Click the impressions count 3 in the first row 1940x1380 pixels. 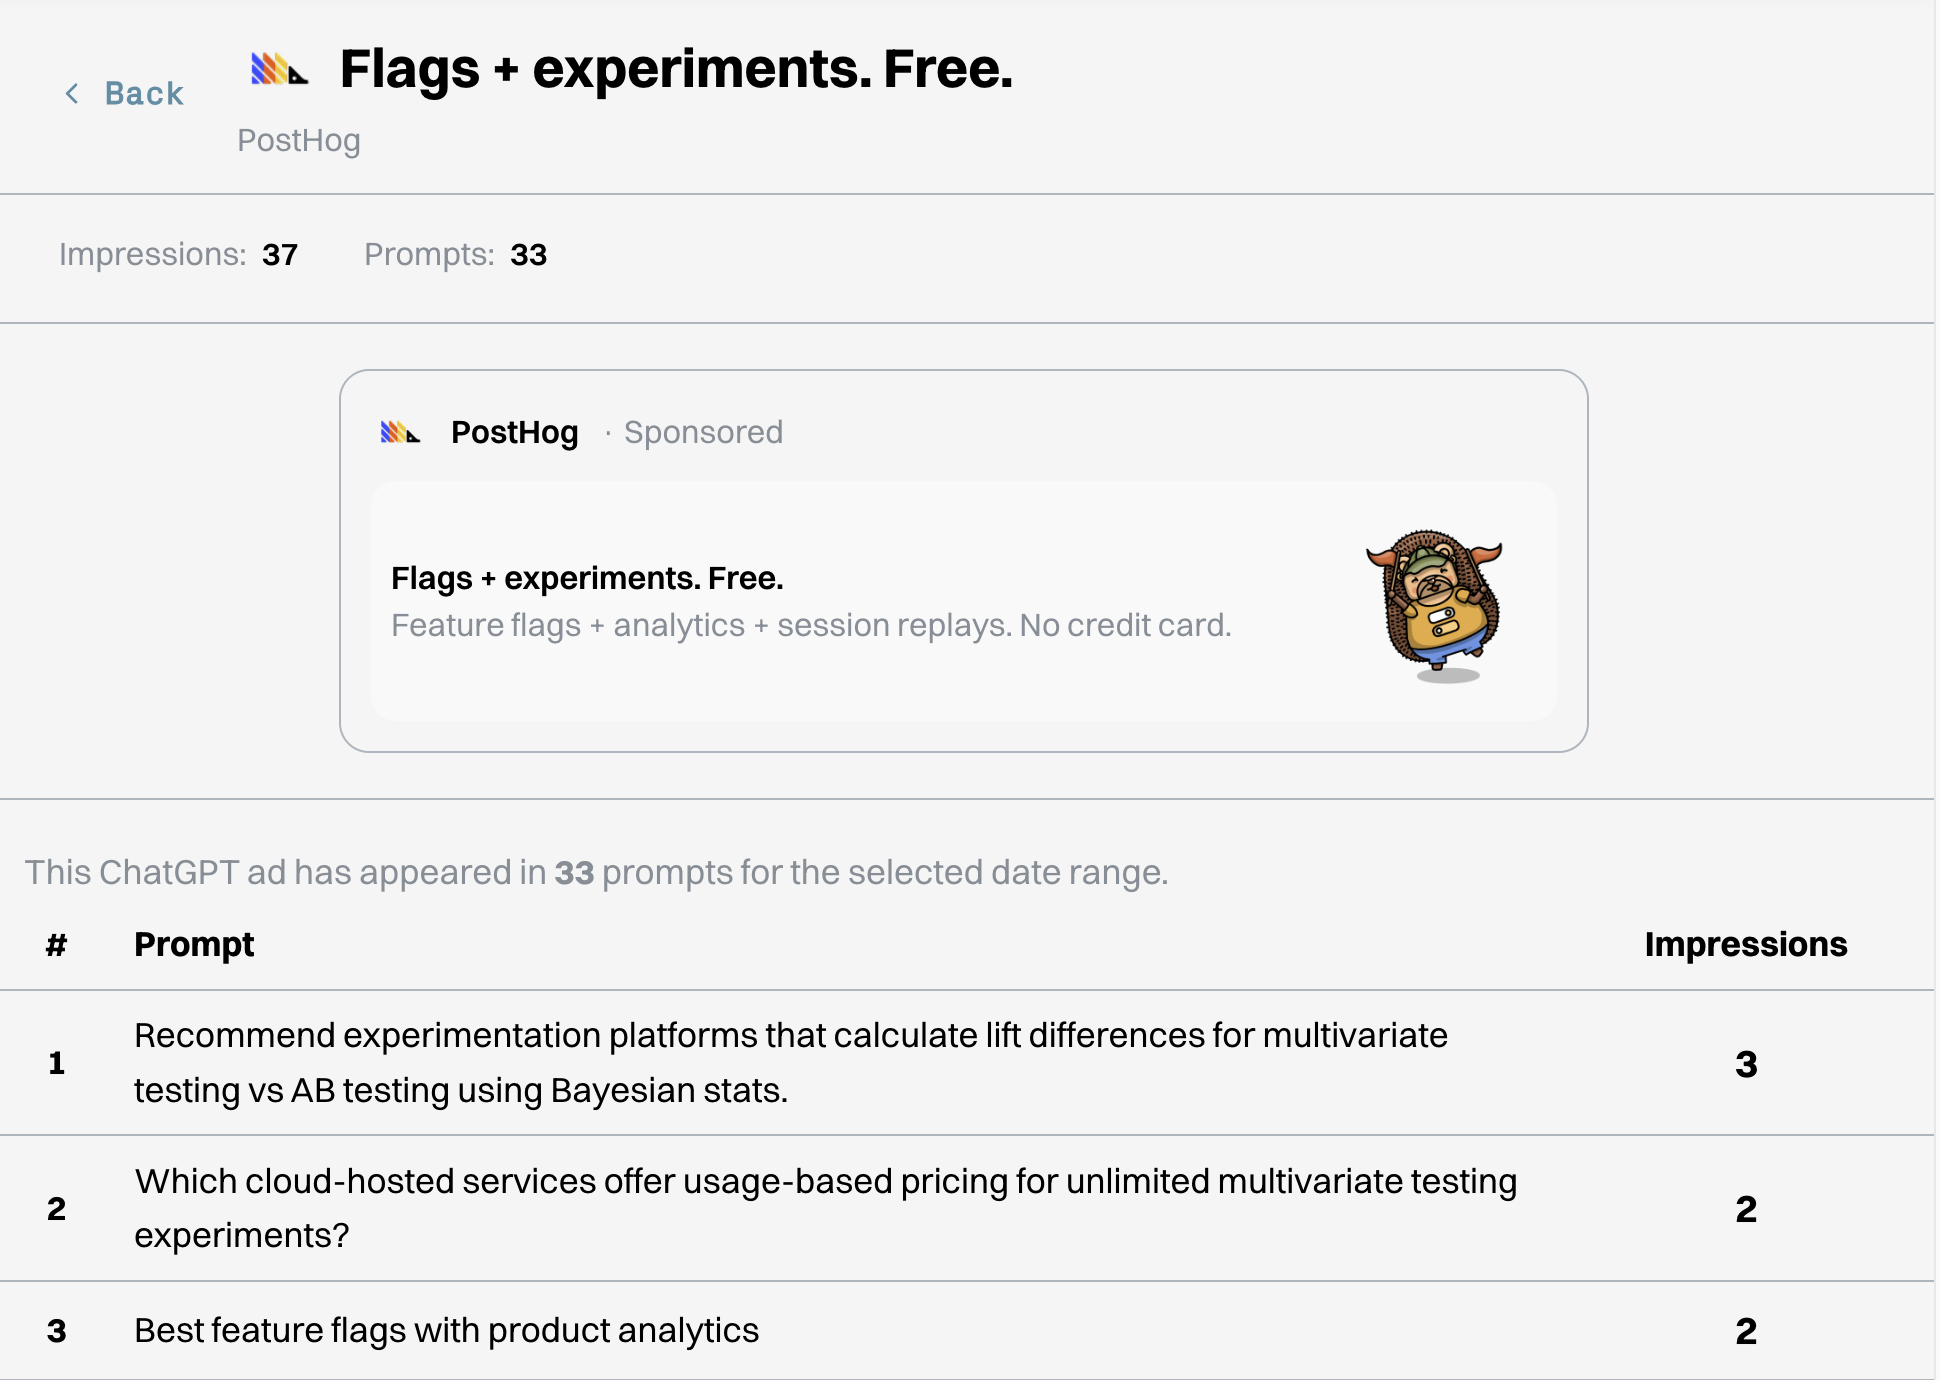[1745, 1064]
